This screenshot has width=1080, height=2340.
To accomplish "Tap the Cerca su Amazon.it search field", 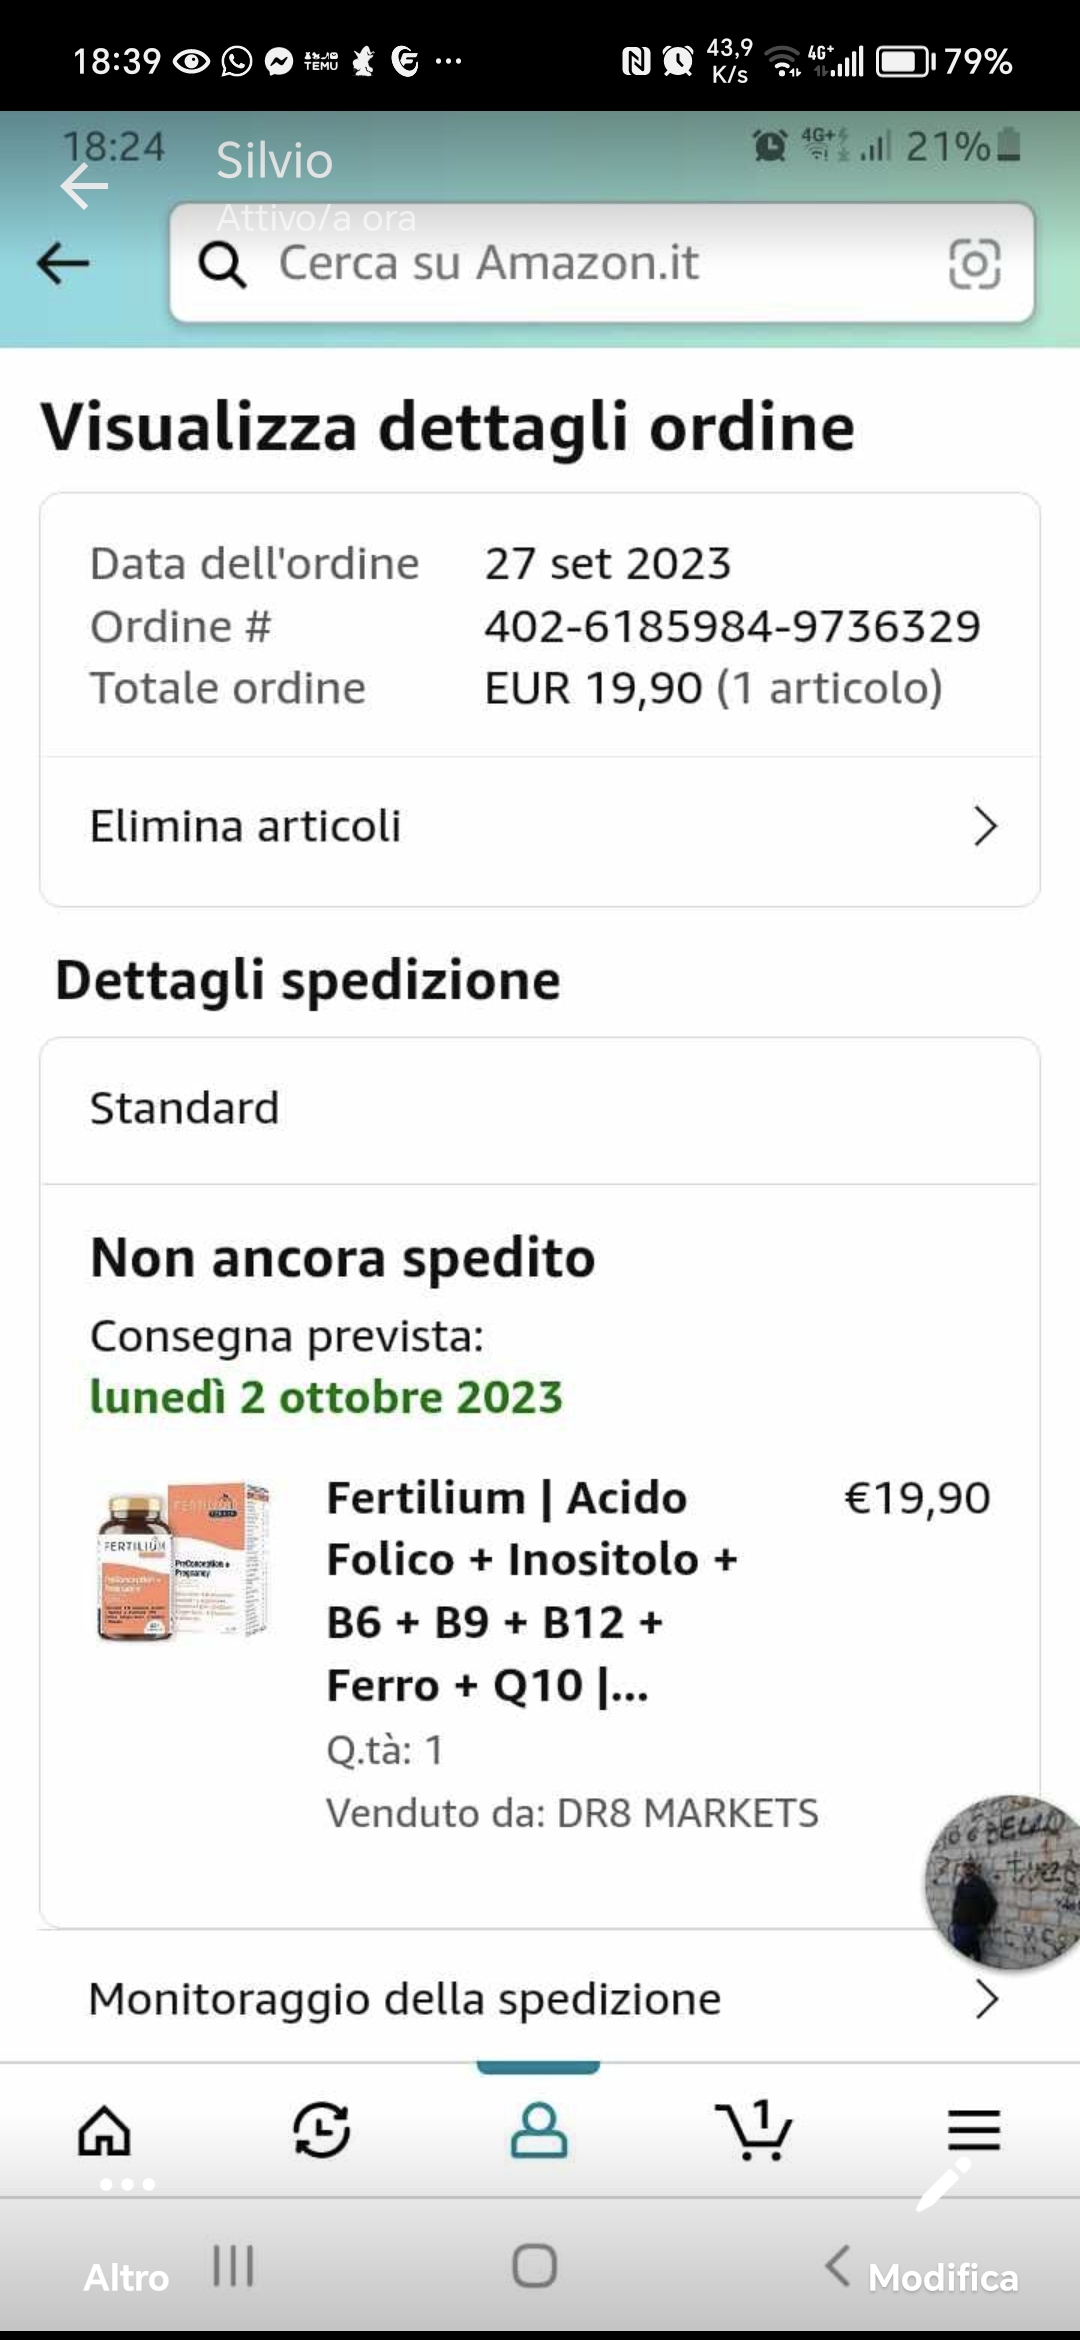I will (x=602, y=263).
